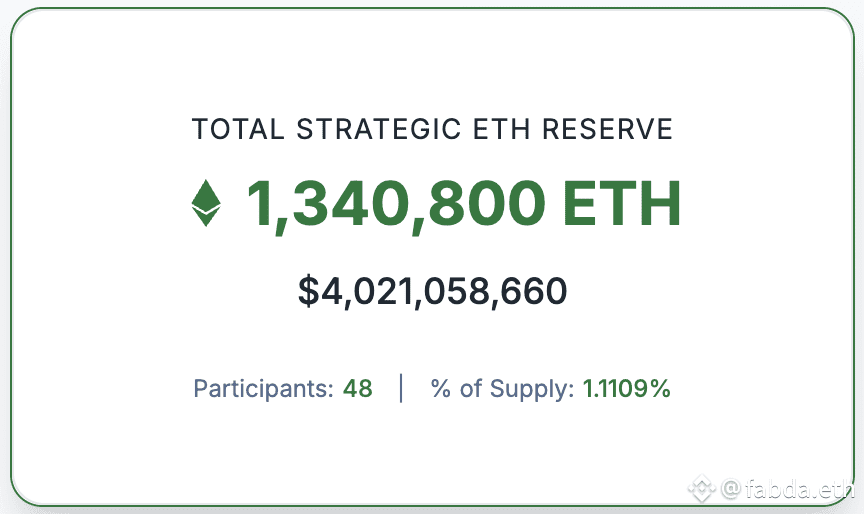Click the green Ethereum diamond icon
Image resolution: width=864 pixels, height=514 pixels.
tap(206, 203)
